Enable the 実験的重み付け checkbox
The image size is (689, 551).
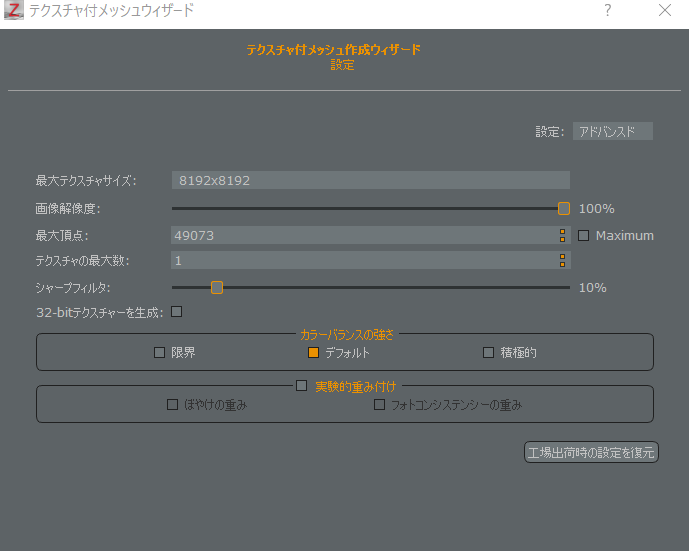[x=301, y=386]
